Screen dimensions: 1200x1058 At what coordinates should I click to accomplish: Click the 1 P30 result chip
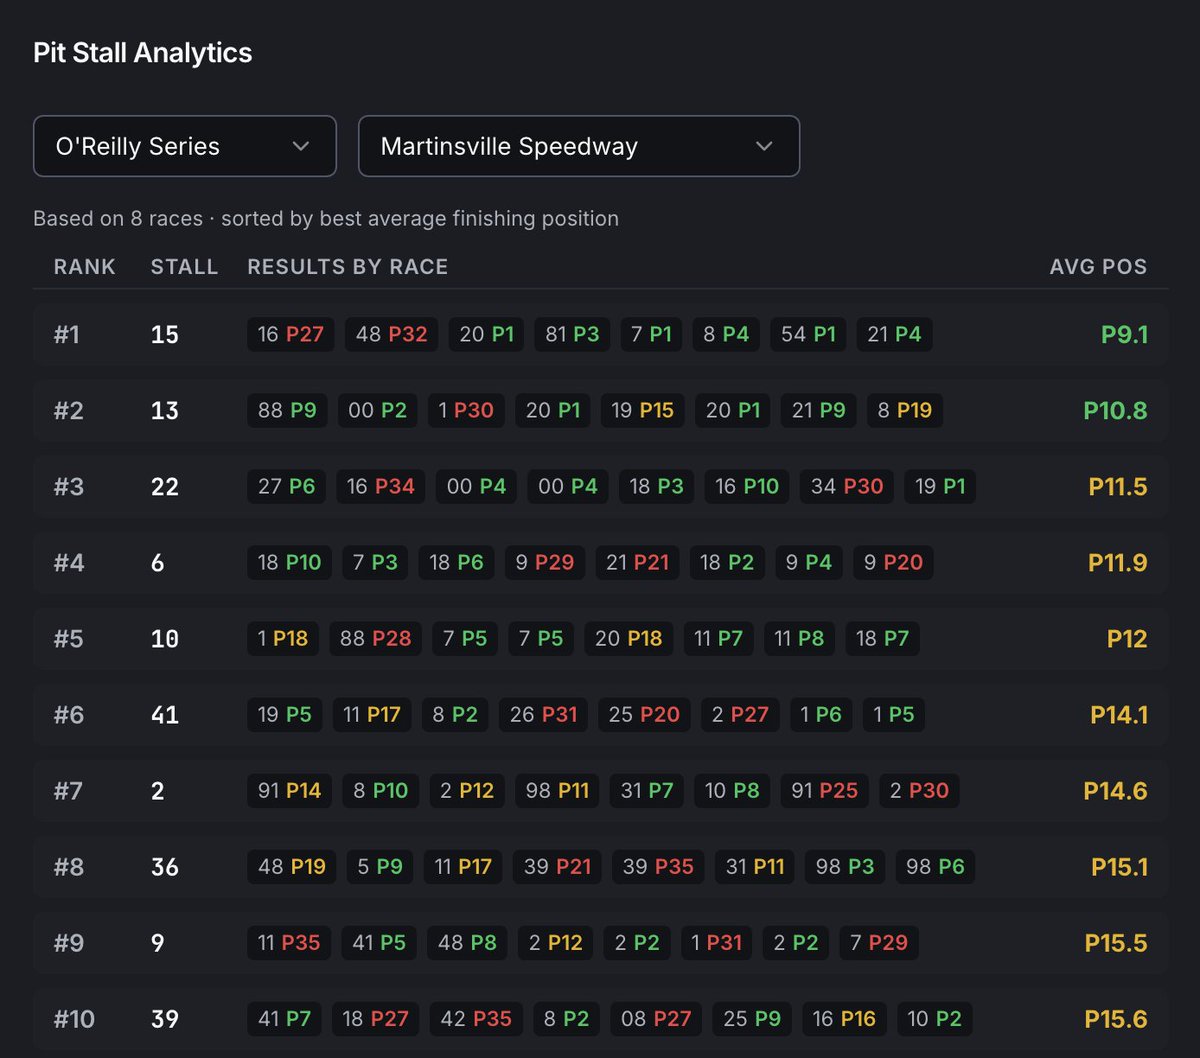(466, 410)
